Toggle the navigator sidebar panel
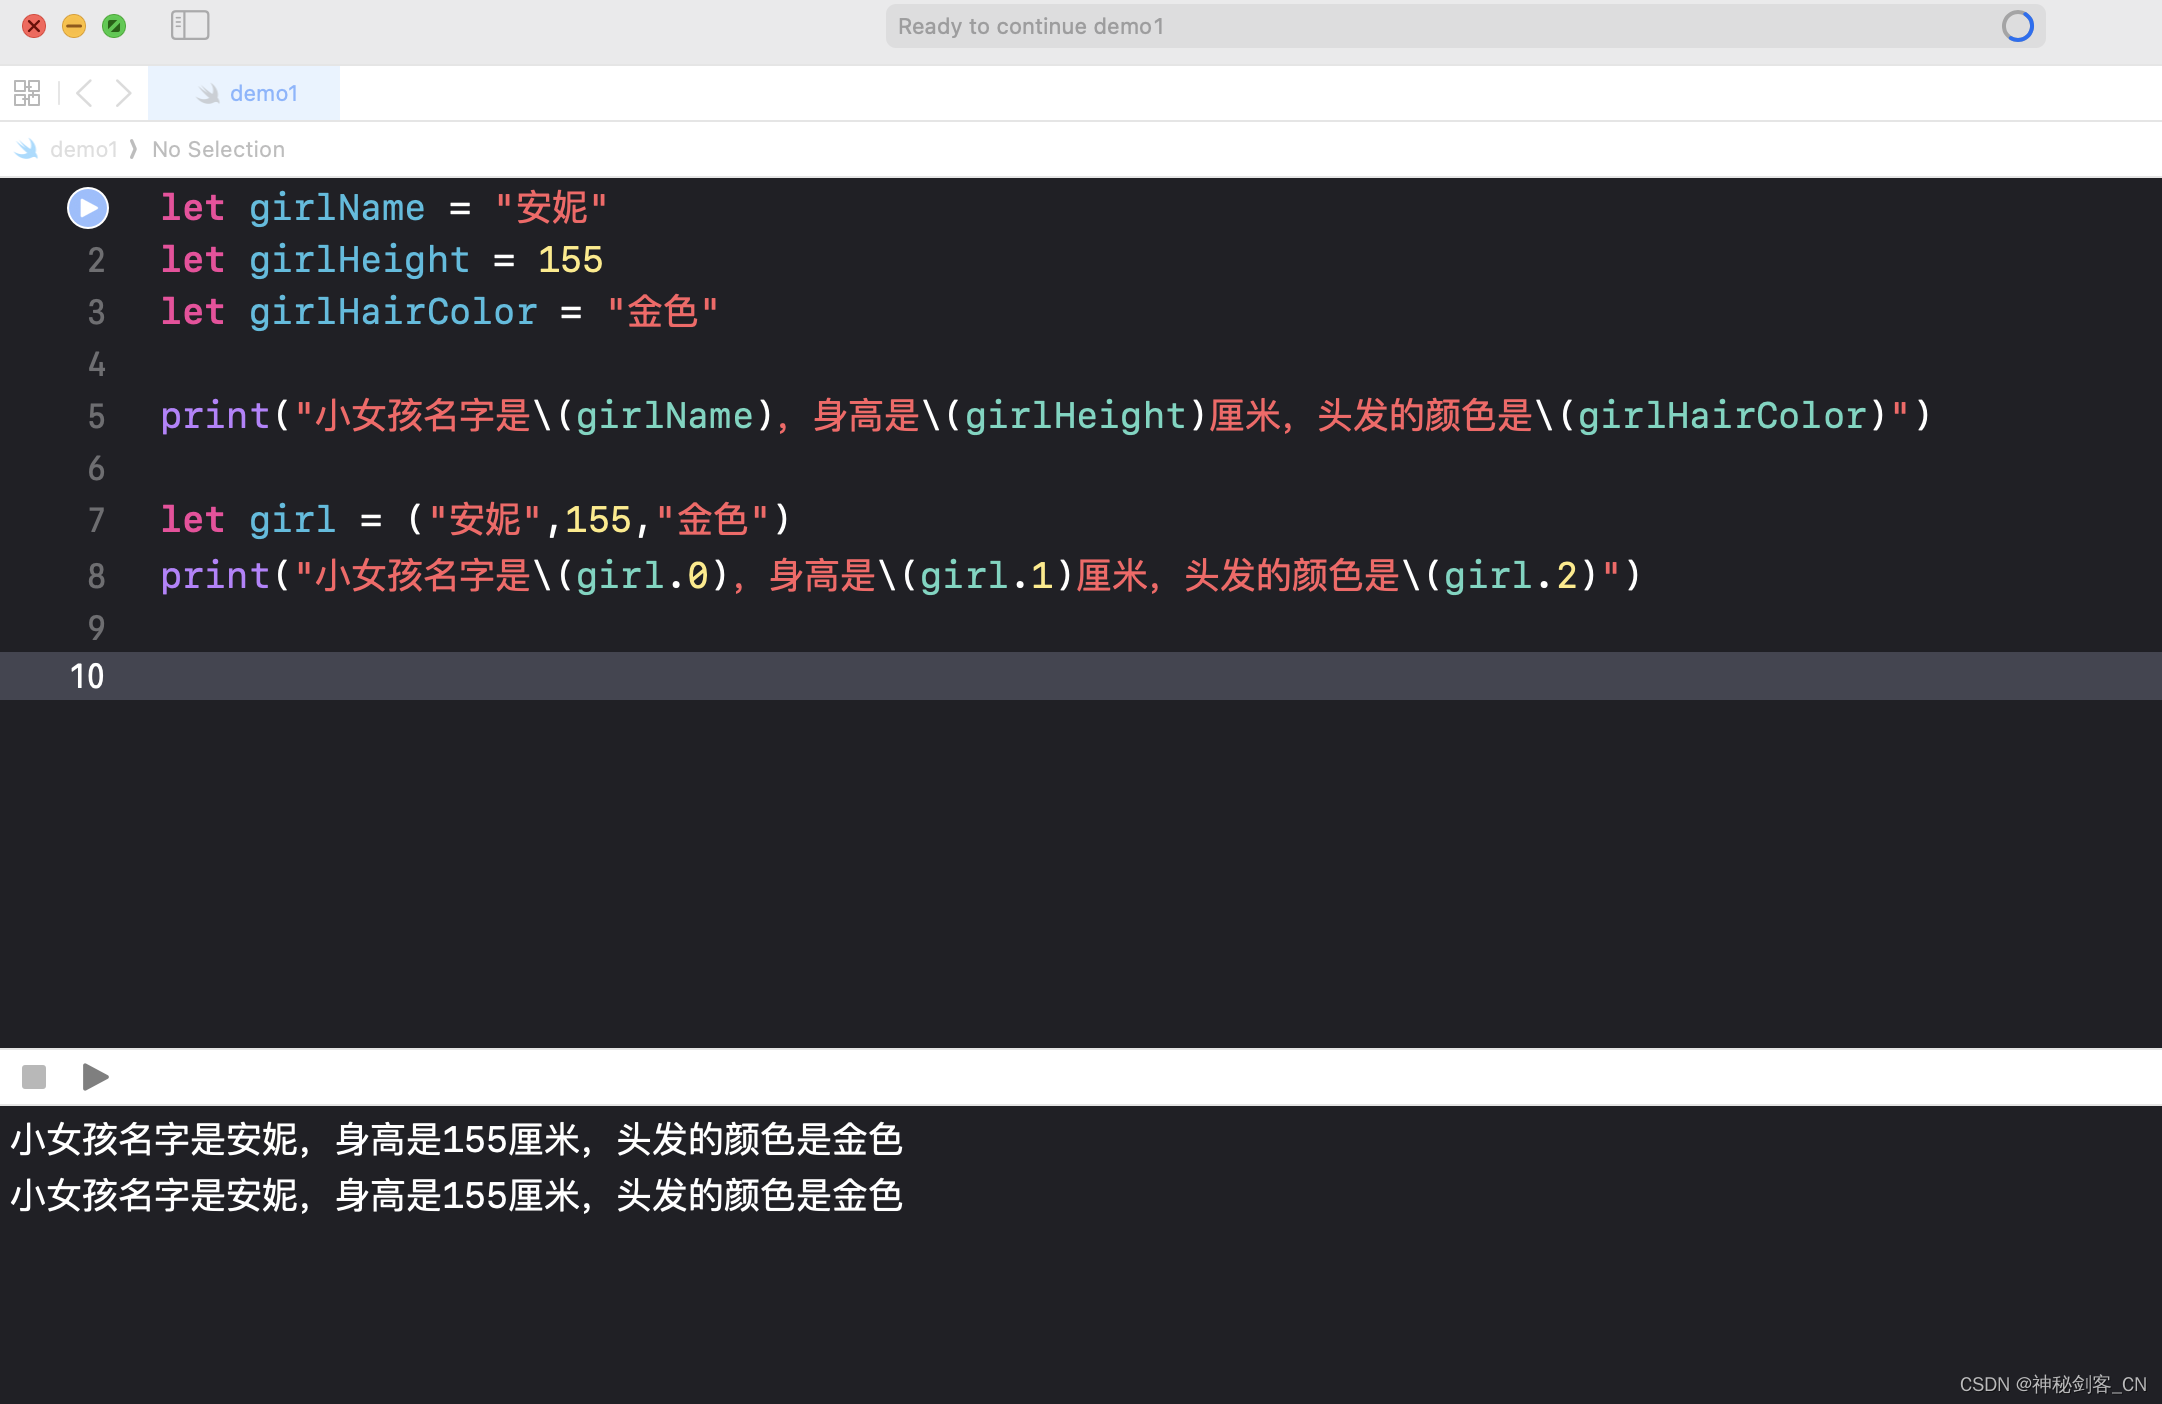Viewport: 2162px width, 1404px height. pyautogui.click(x=189, y=25)
